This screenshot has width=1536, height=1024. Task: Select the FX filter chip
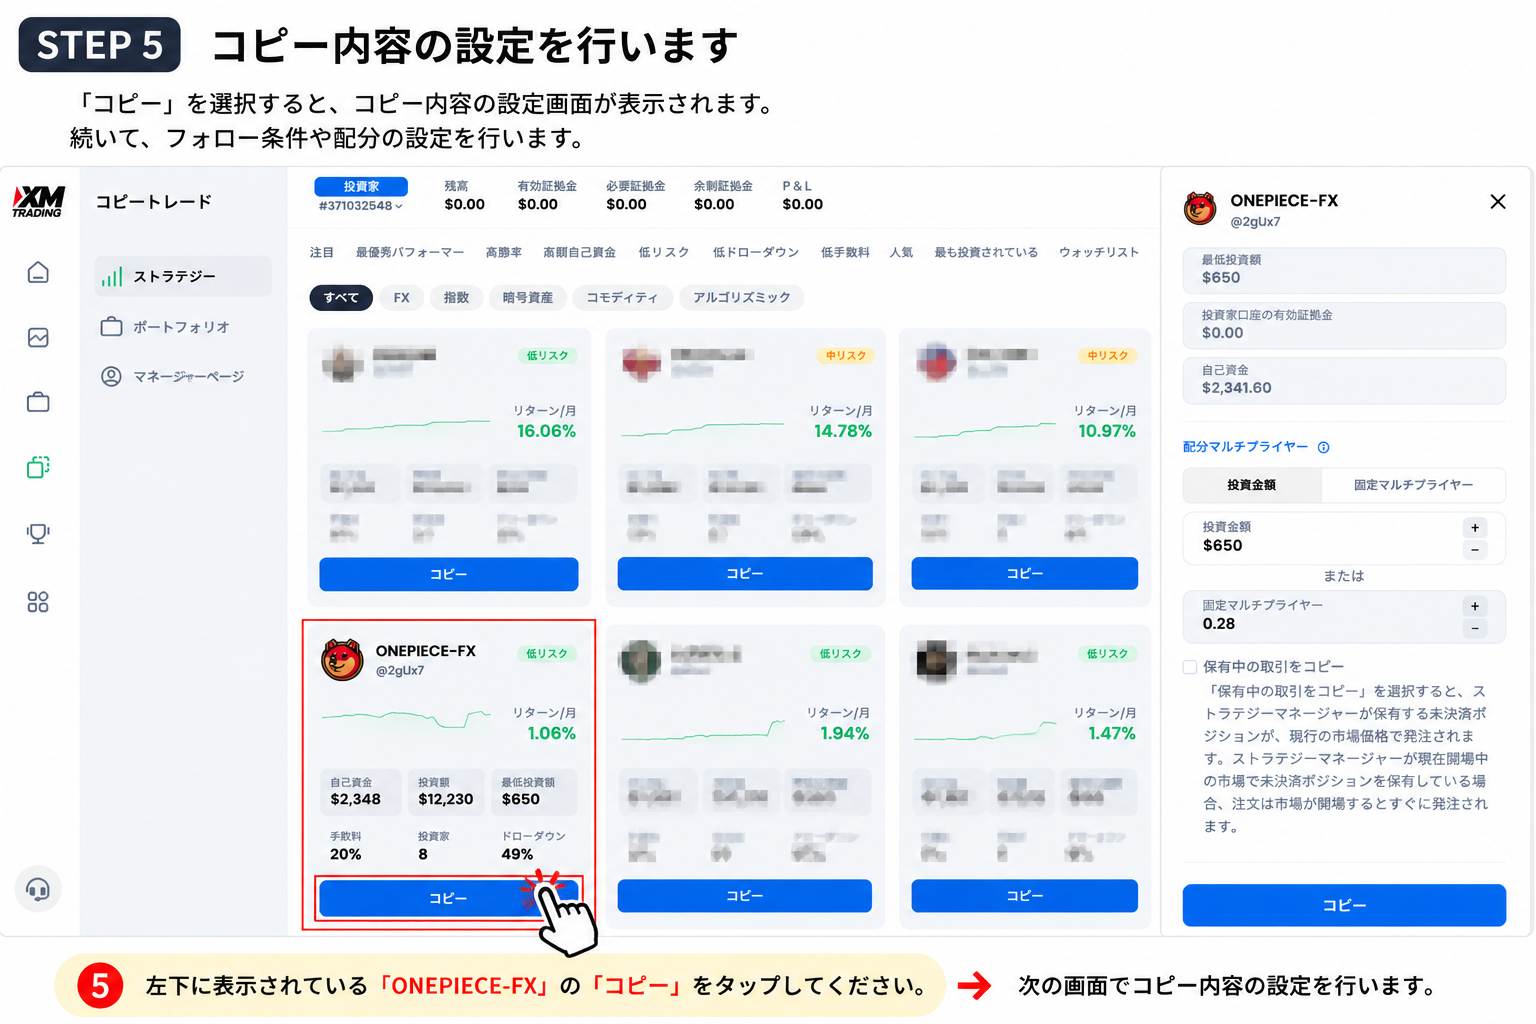402,298
